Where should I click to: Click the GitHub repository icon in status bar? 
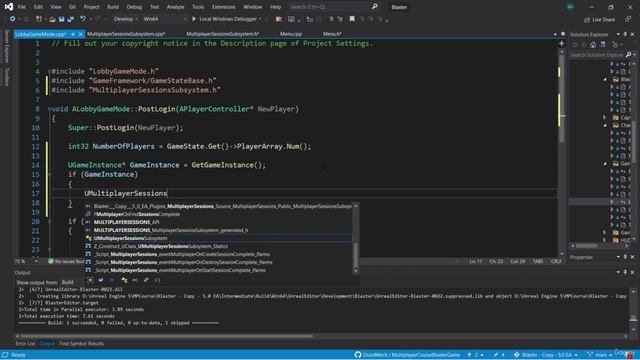pyautogui.click(x=358, y=355)
